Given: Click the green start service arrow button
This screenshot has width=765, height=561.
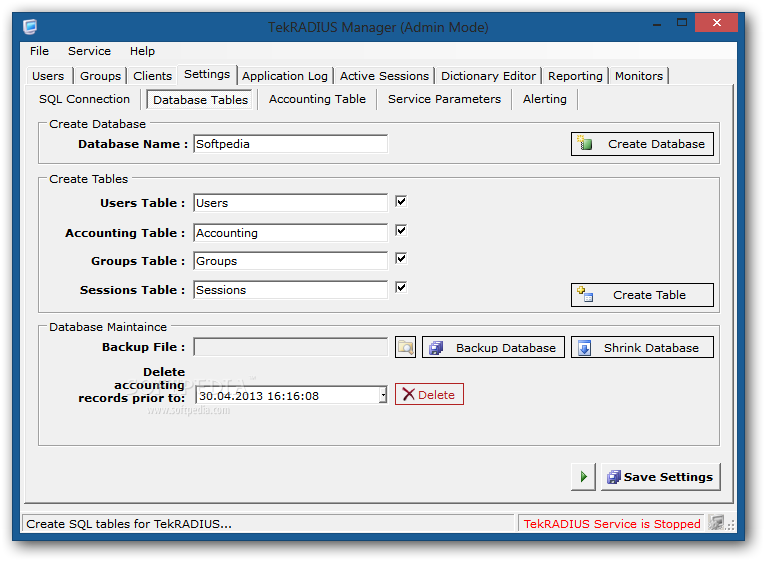Looking at the screenshot, I should tap(583, 477).
